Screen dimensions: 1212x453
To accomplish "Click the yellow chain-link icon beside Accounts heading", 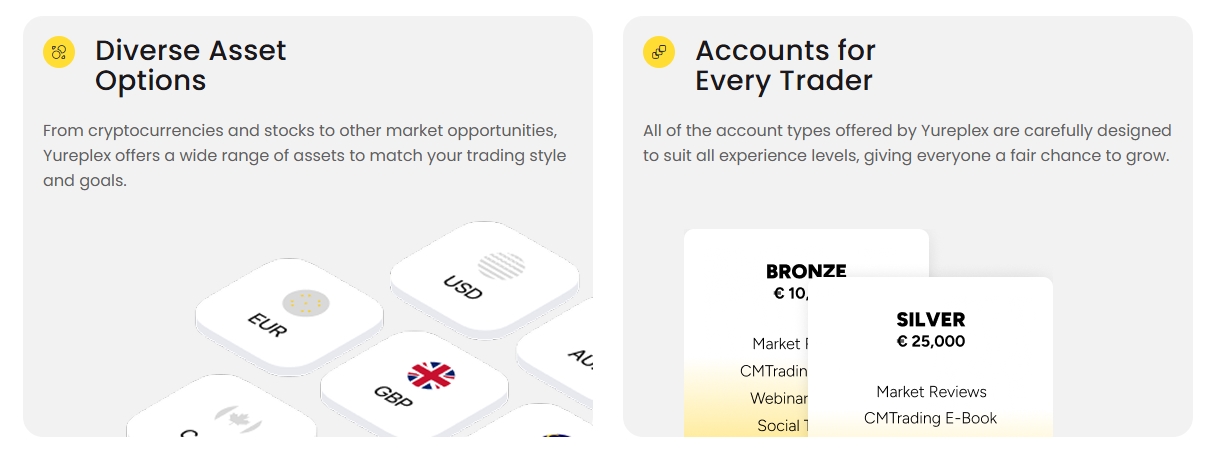I will click(x=659, y=52).
